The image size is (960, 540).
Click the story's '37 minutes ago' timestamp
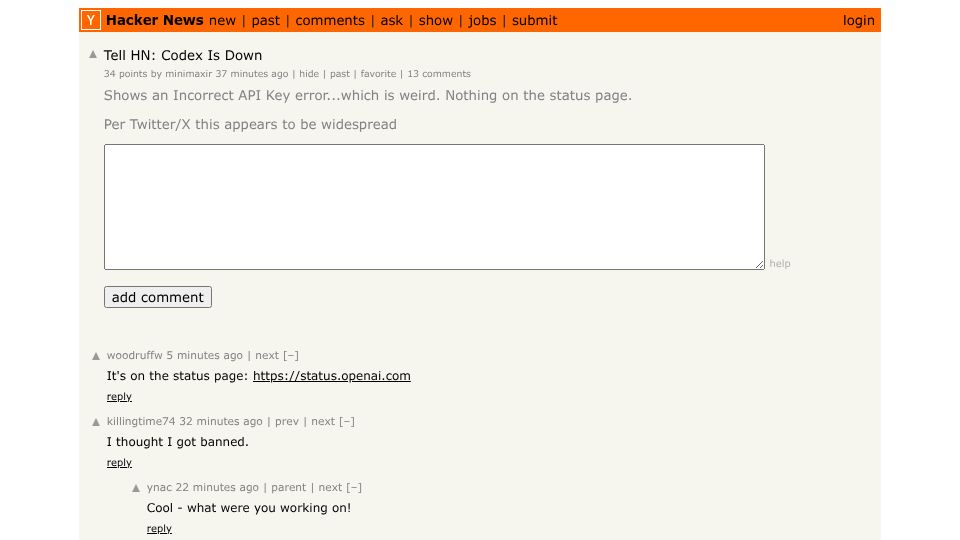[x=252, y=73]
